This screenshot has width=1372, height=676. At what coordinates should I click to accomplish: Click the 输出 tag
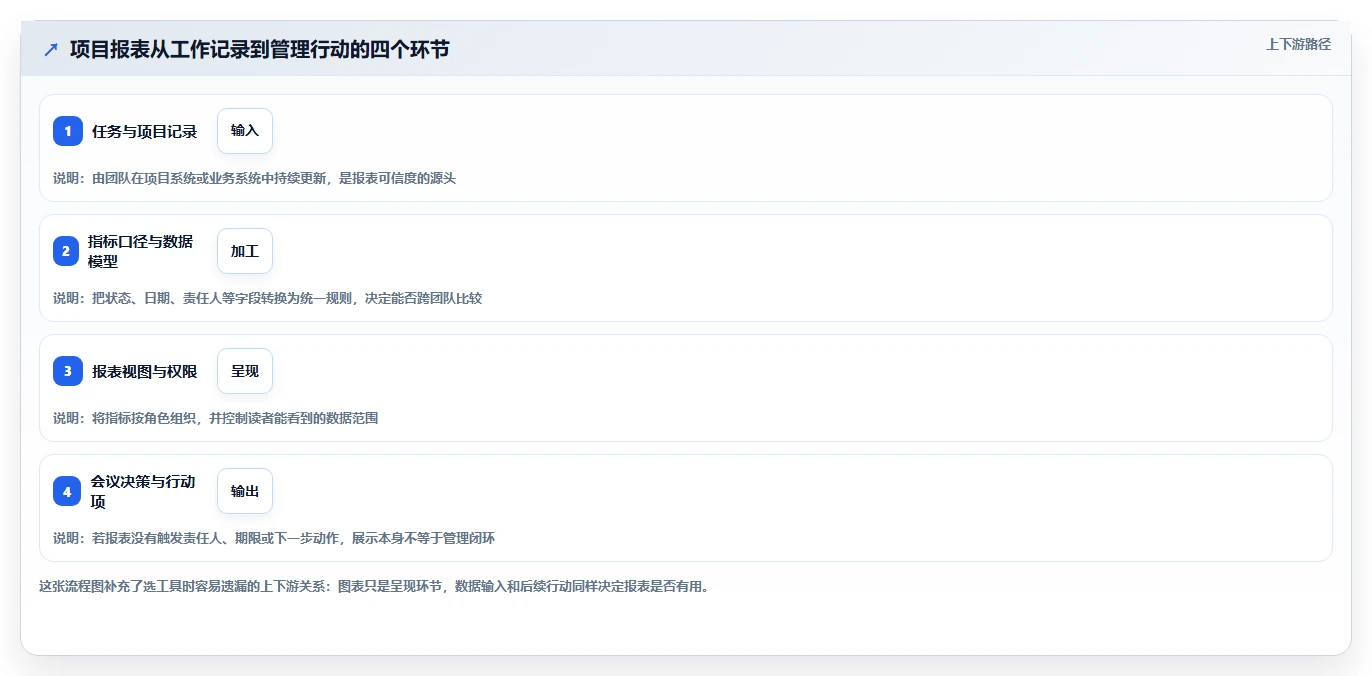coord(245,491)
